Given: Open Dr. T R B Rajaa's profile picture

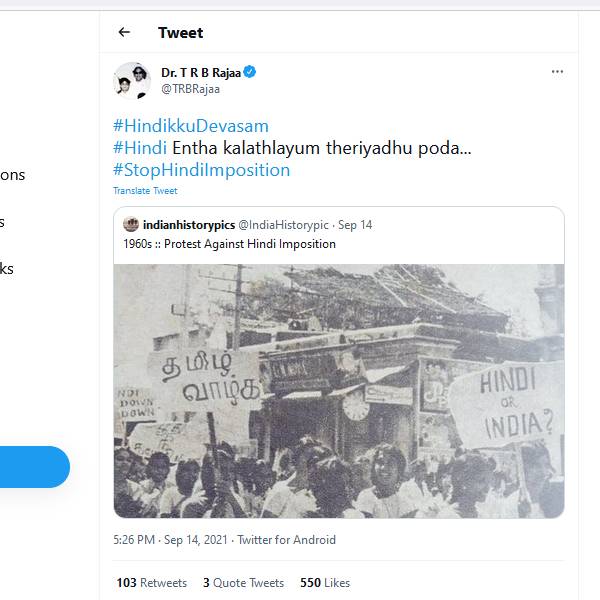Looking at the screenshot, I should pyautogui.click(x=132, y=80).
